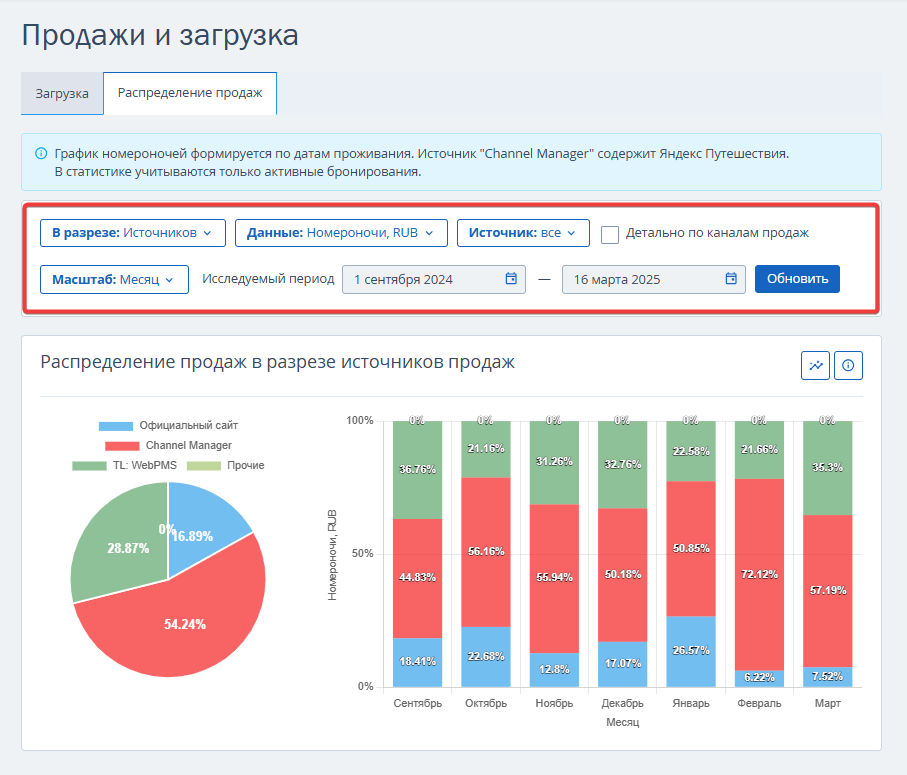Click the 72.12% red segment in Февраль bar
The width and height of the screenshot is (907, 775).
pos(759,574)
